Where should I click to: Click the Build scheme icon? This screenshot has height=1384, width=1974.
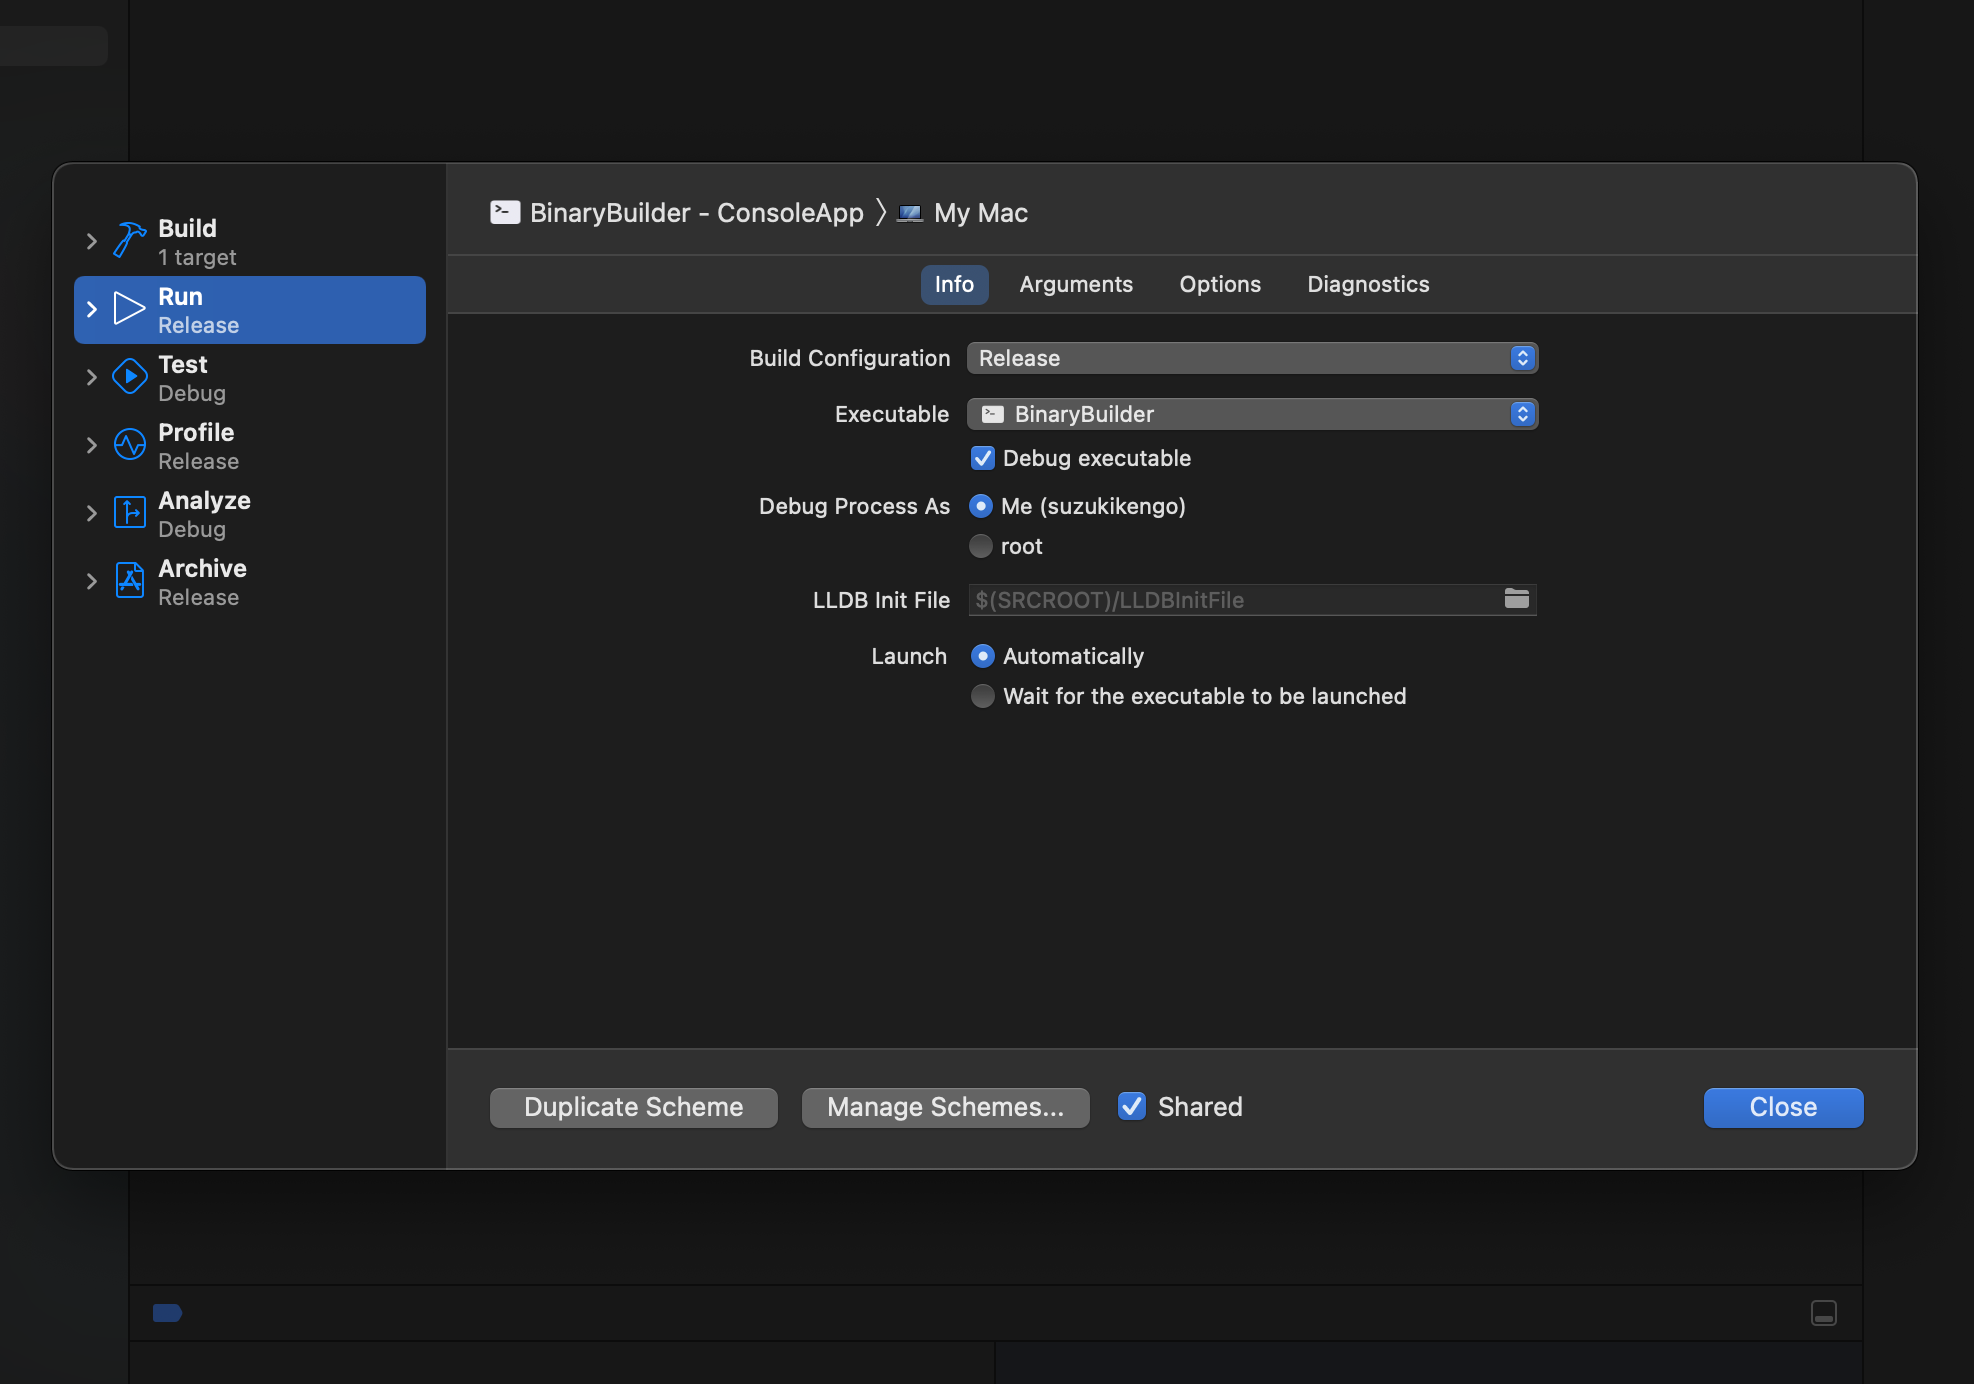tap(130, 240)
